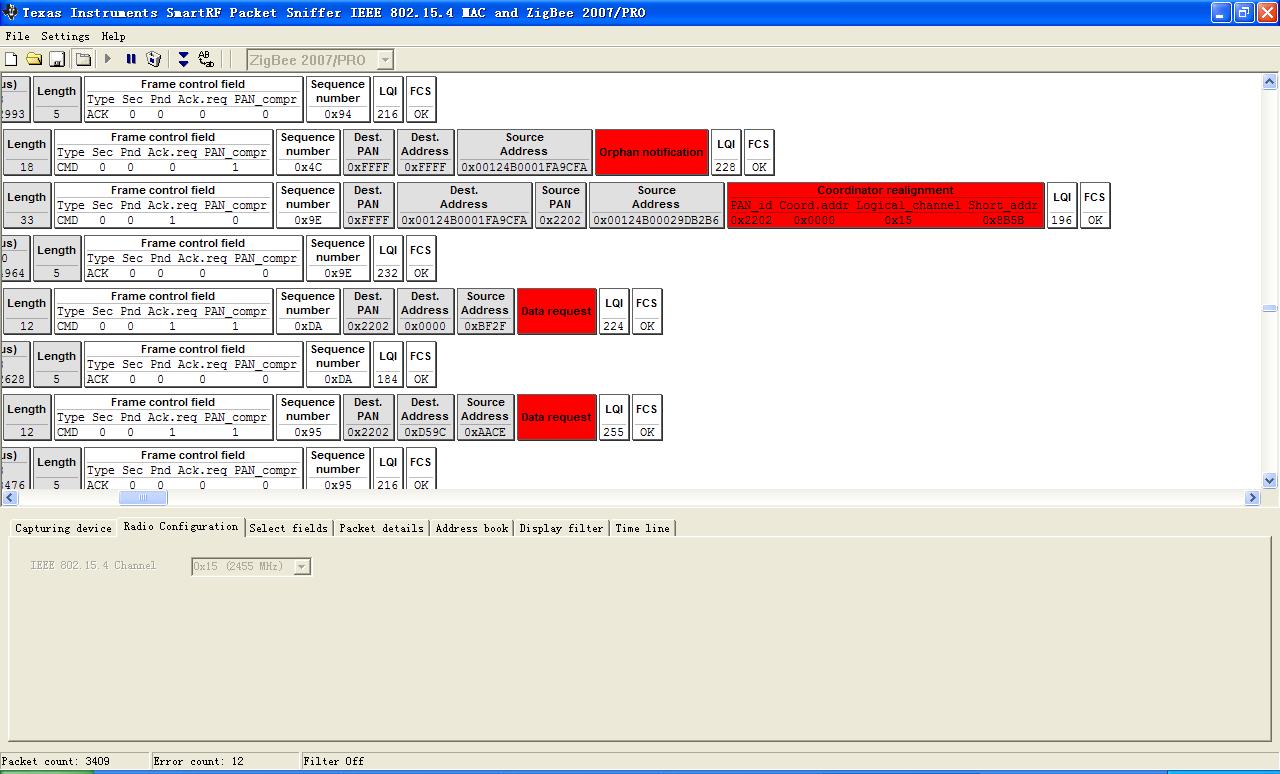The width and height of the screenshot is (1280, 774).
Task: Open a saved capture file via the yellow folder icon
Action: click(x=34, y=59)
